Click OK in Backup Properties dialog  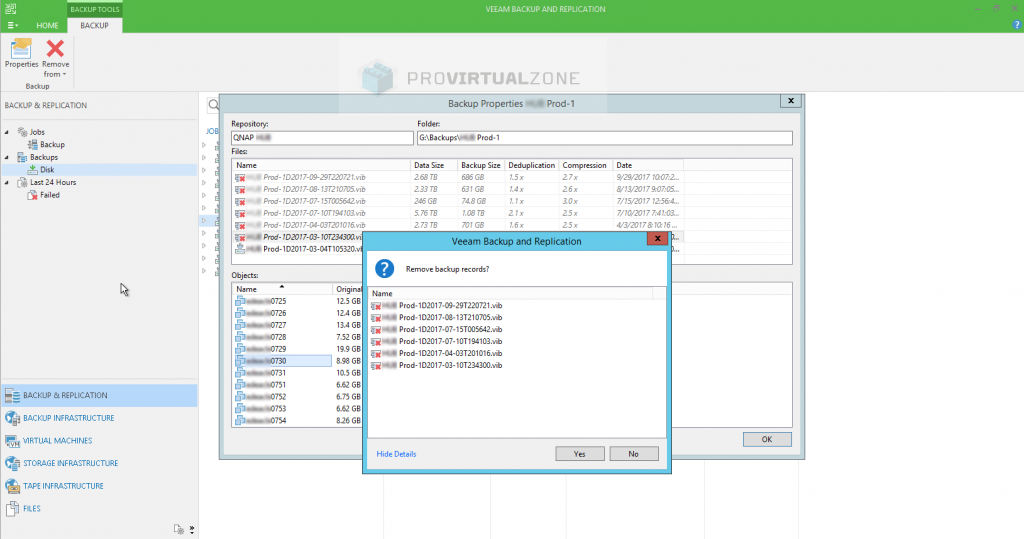(x=767, y=440)
